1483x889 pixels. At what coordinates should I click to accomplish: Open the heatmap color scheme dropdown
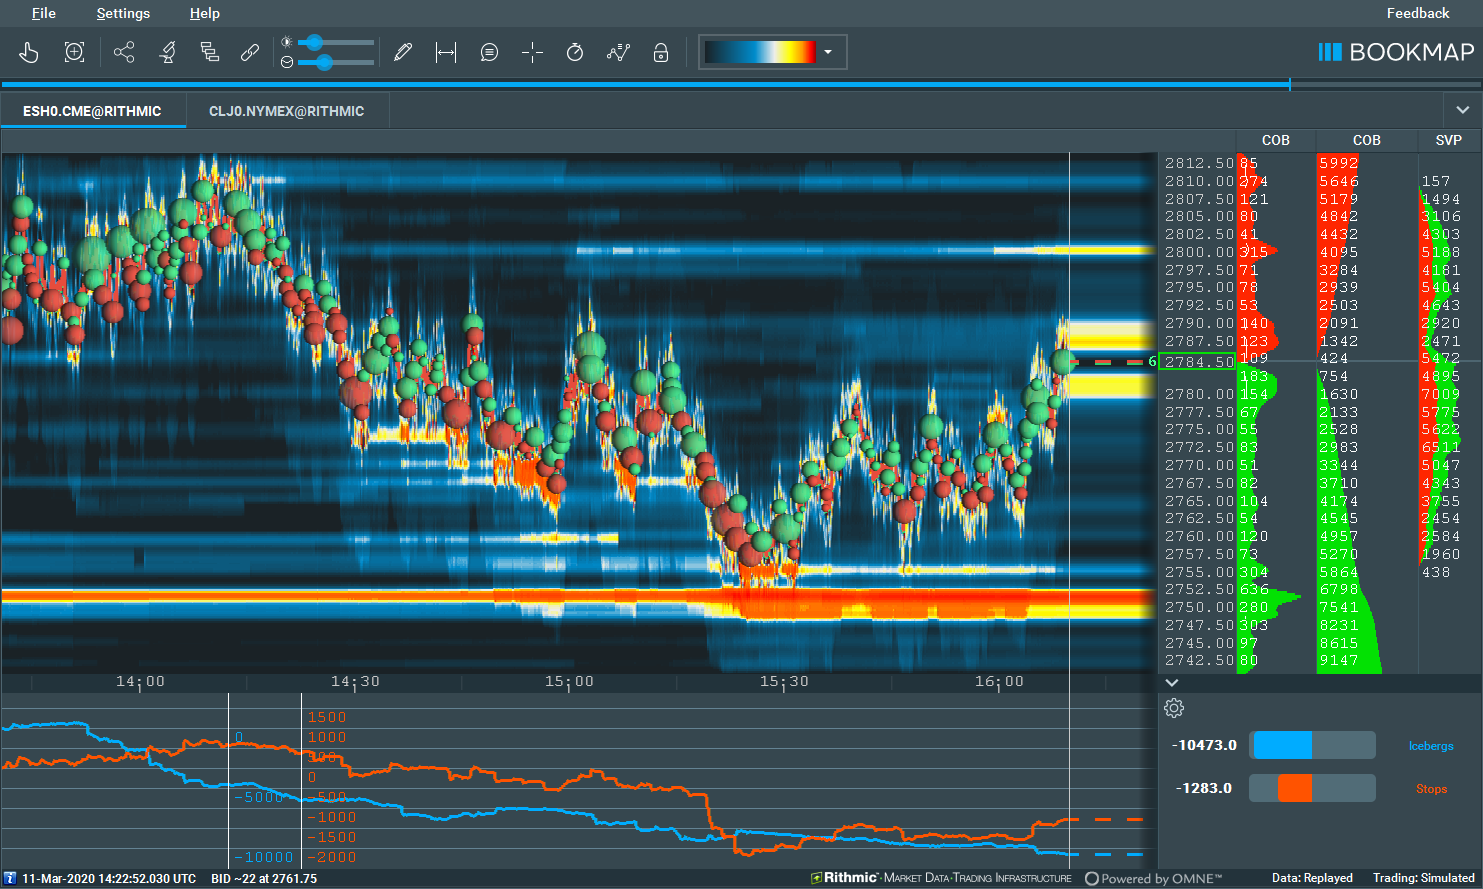[x=827, y=52]
